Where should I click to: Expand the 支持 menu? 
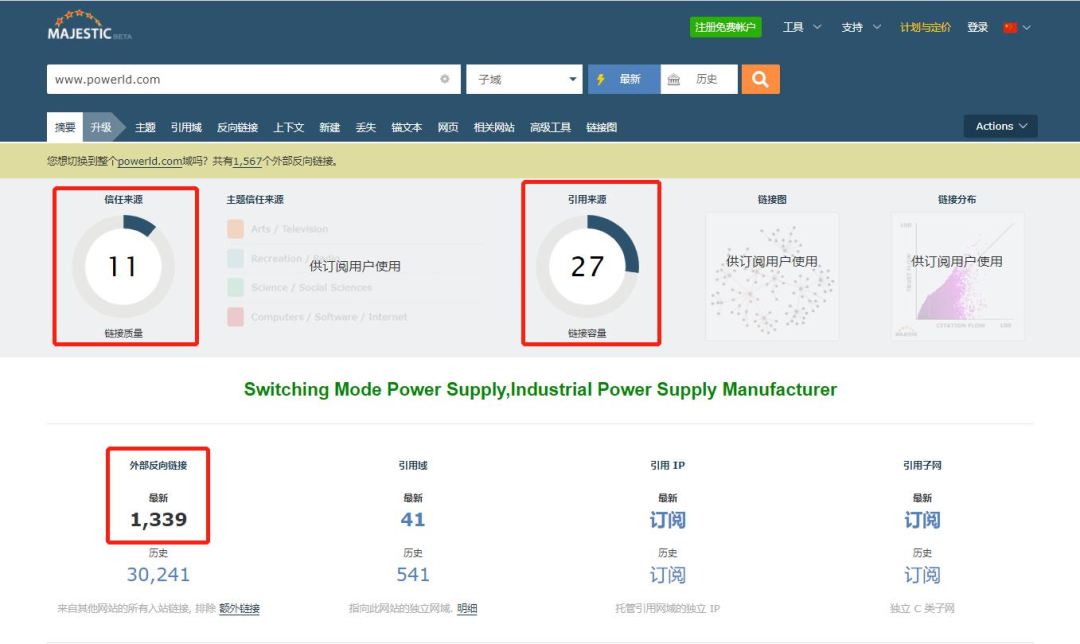pos(861,28)
